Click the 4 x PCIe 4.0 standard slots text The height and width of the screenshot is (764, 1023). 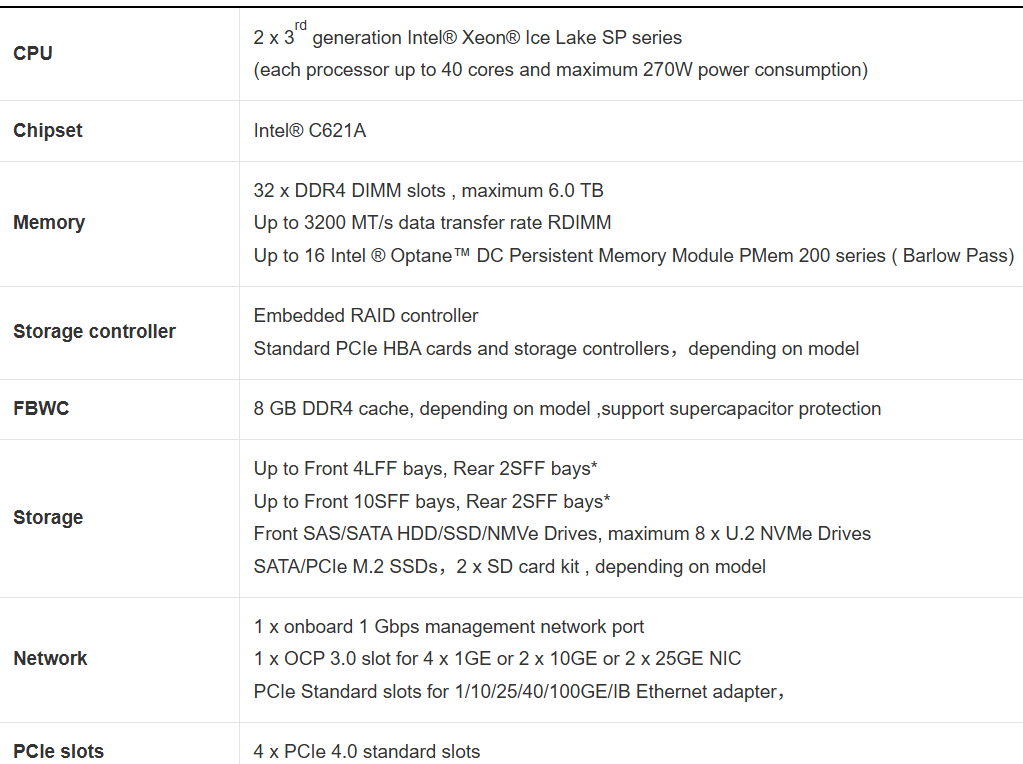pyautogui.click(x=367, y=751)
